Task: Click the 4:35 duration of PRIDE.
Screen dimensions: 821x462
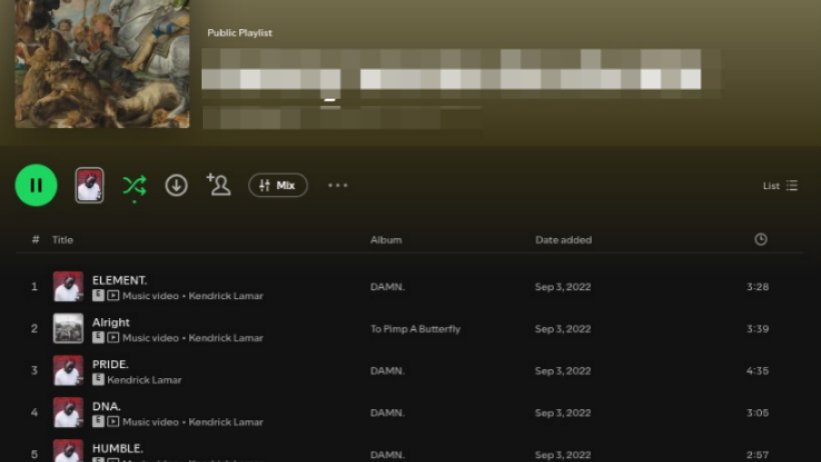Action: (758, 370)
